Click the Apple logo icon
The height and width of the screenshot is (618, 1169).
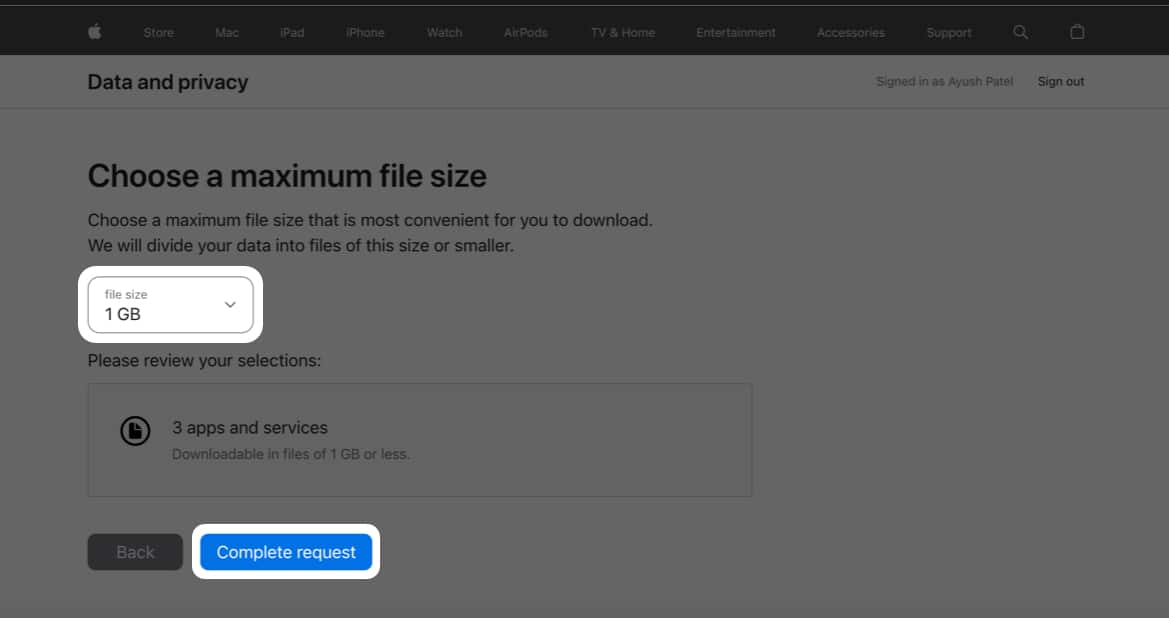95,32
